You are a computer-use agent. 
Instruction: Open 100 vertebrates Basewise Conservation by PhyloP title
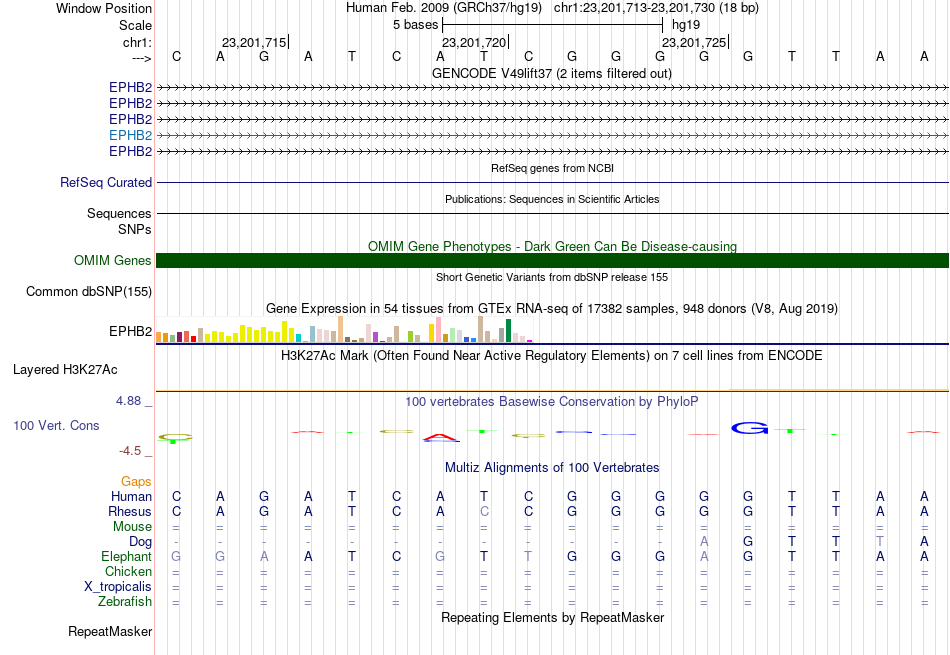point(552,401)
